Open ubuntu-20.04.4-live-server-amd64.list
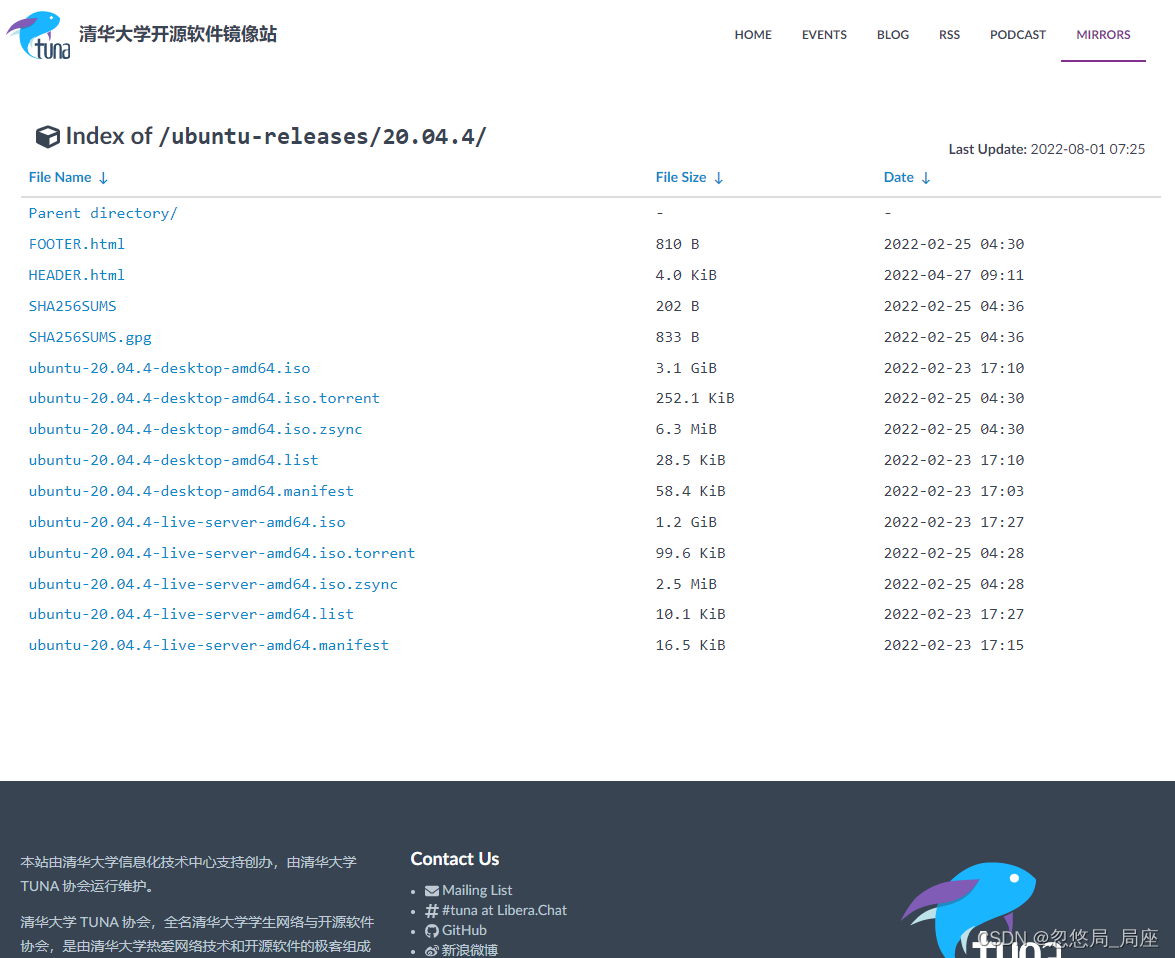 191,614
